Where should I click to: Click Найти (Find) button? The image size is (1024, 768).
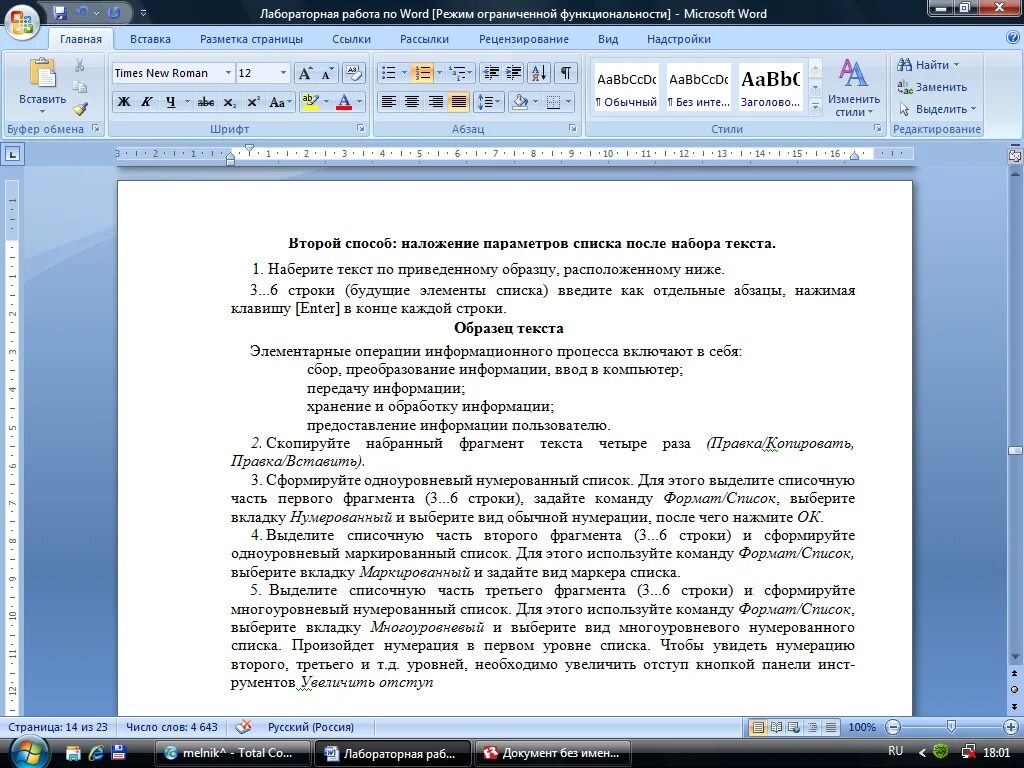[928, 65]
